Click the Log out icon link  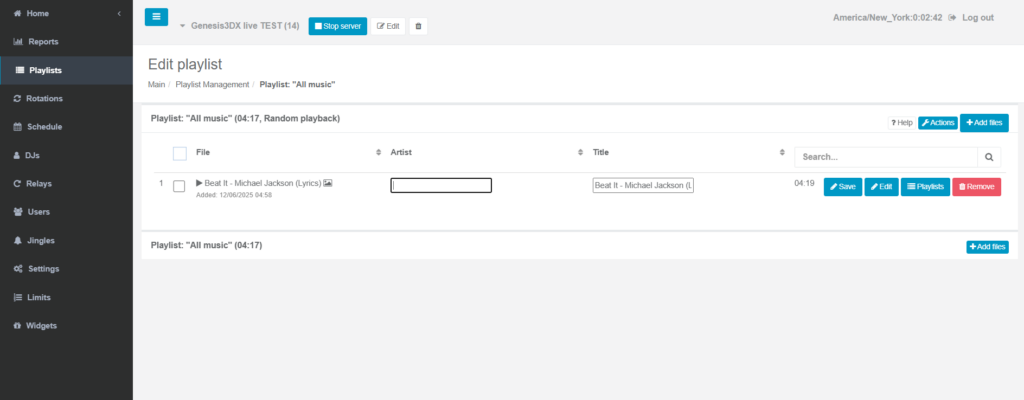952,18
